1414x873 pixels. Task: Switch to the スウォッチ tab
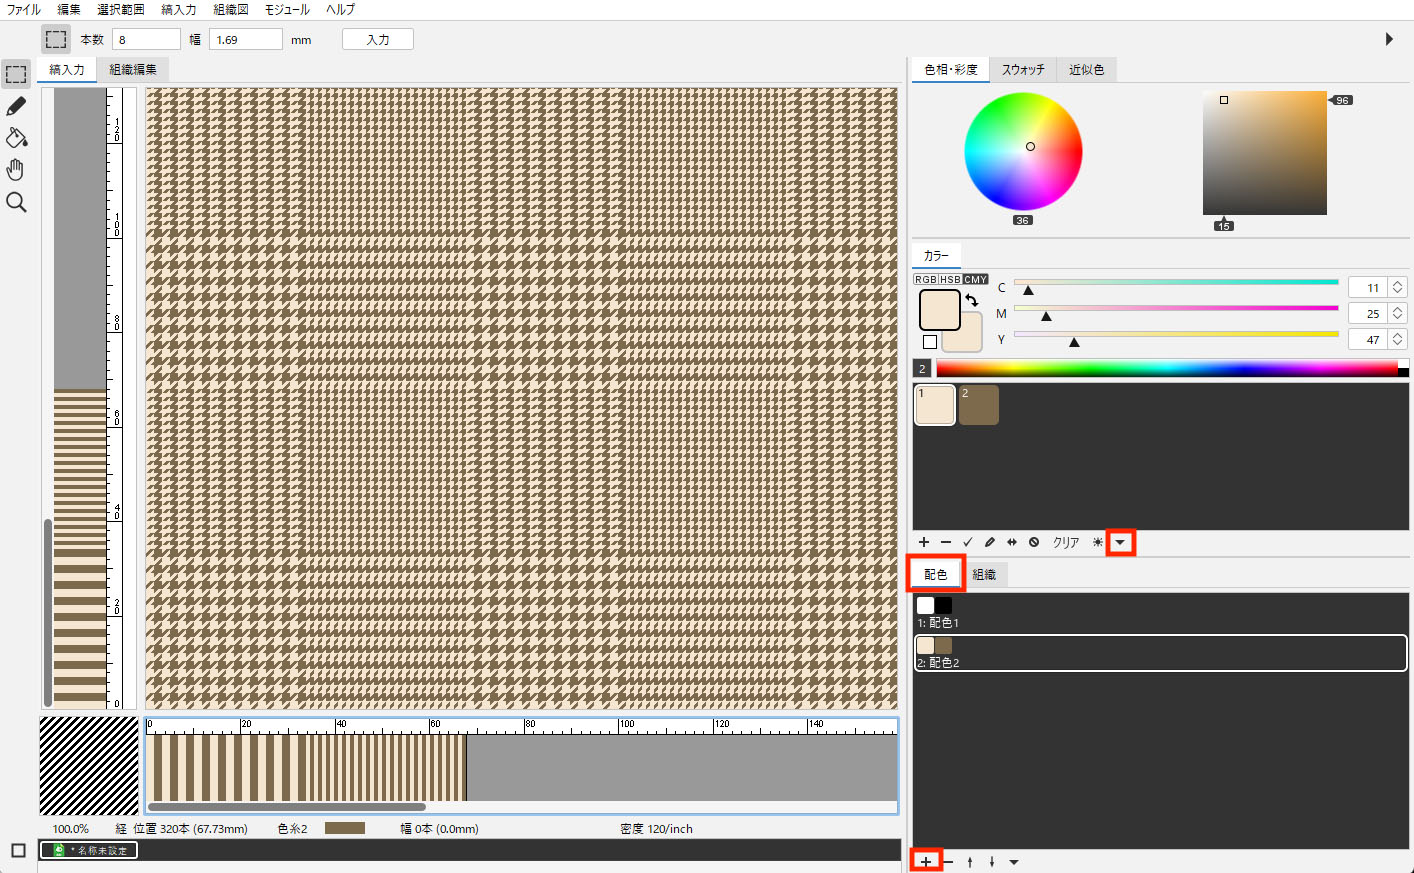[x=1023, y=70]
